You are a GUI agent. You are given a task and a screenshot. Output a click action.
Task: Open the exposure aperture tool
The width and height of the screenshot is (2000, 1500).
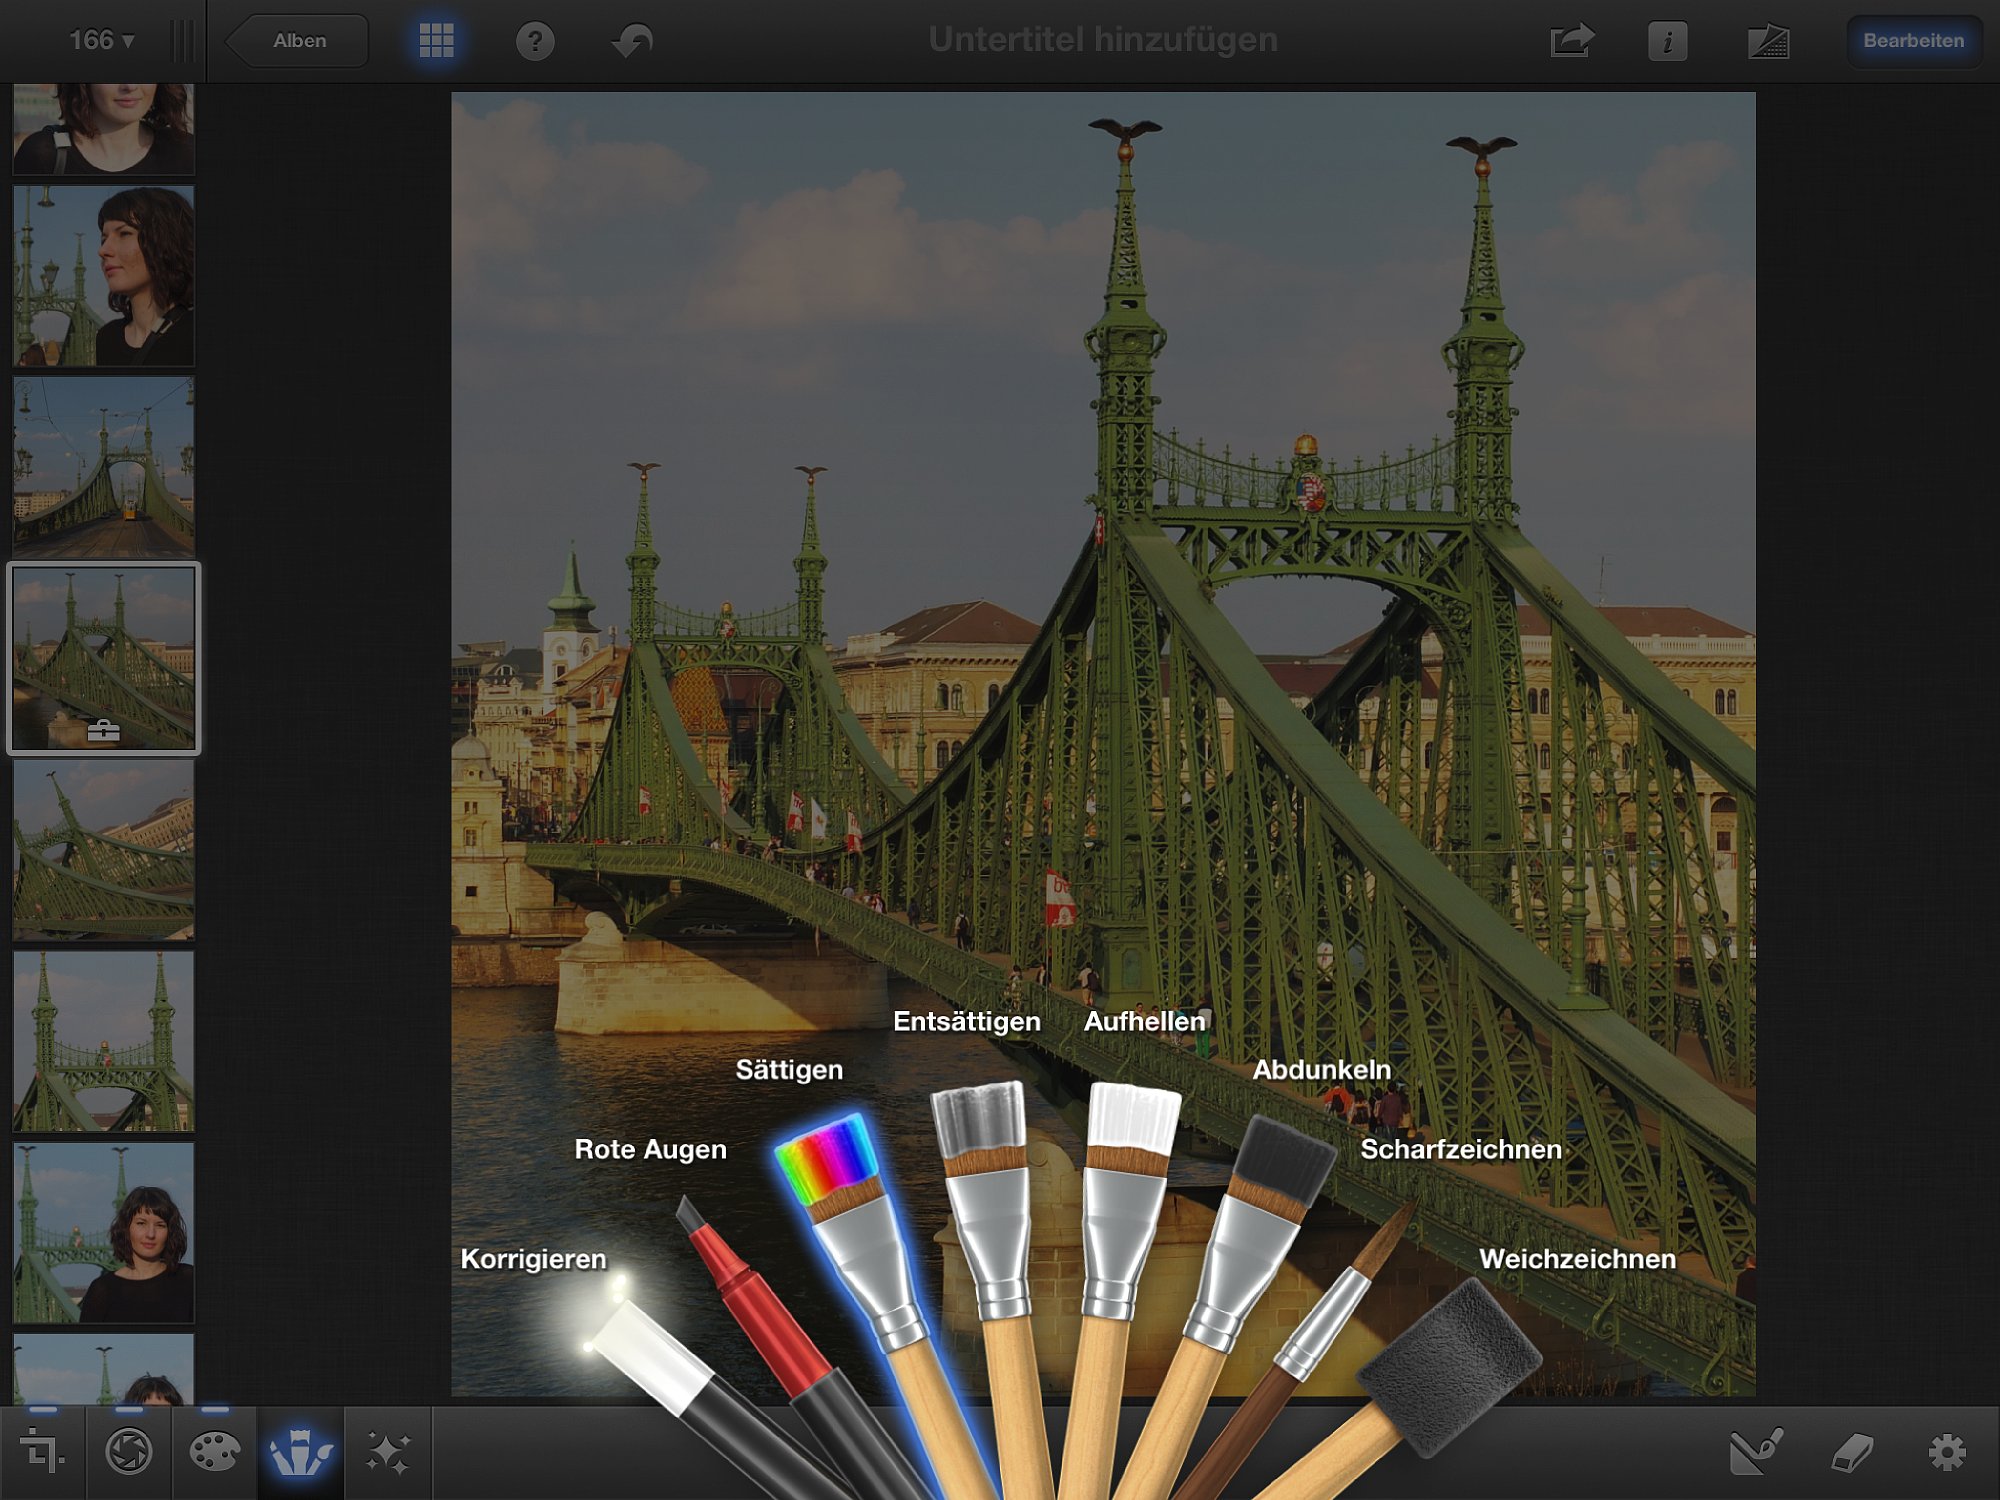pyautogui.click(x=129, y=1452)
